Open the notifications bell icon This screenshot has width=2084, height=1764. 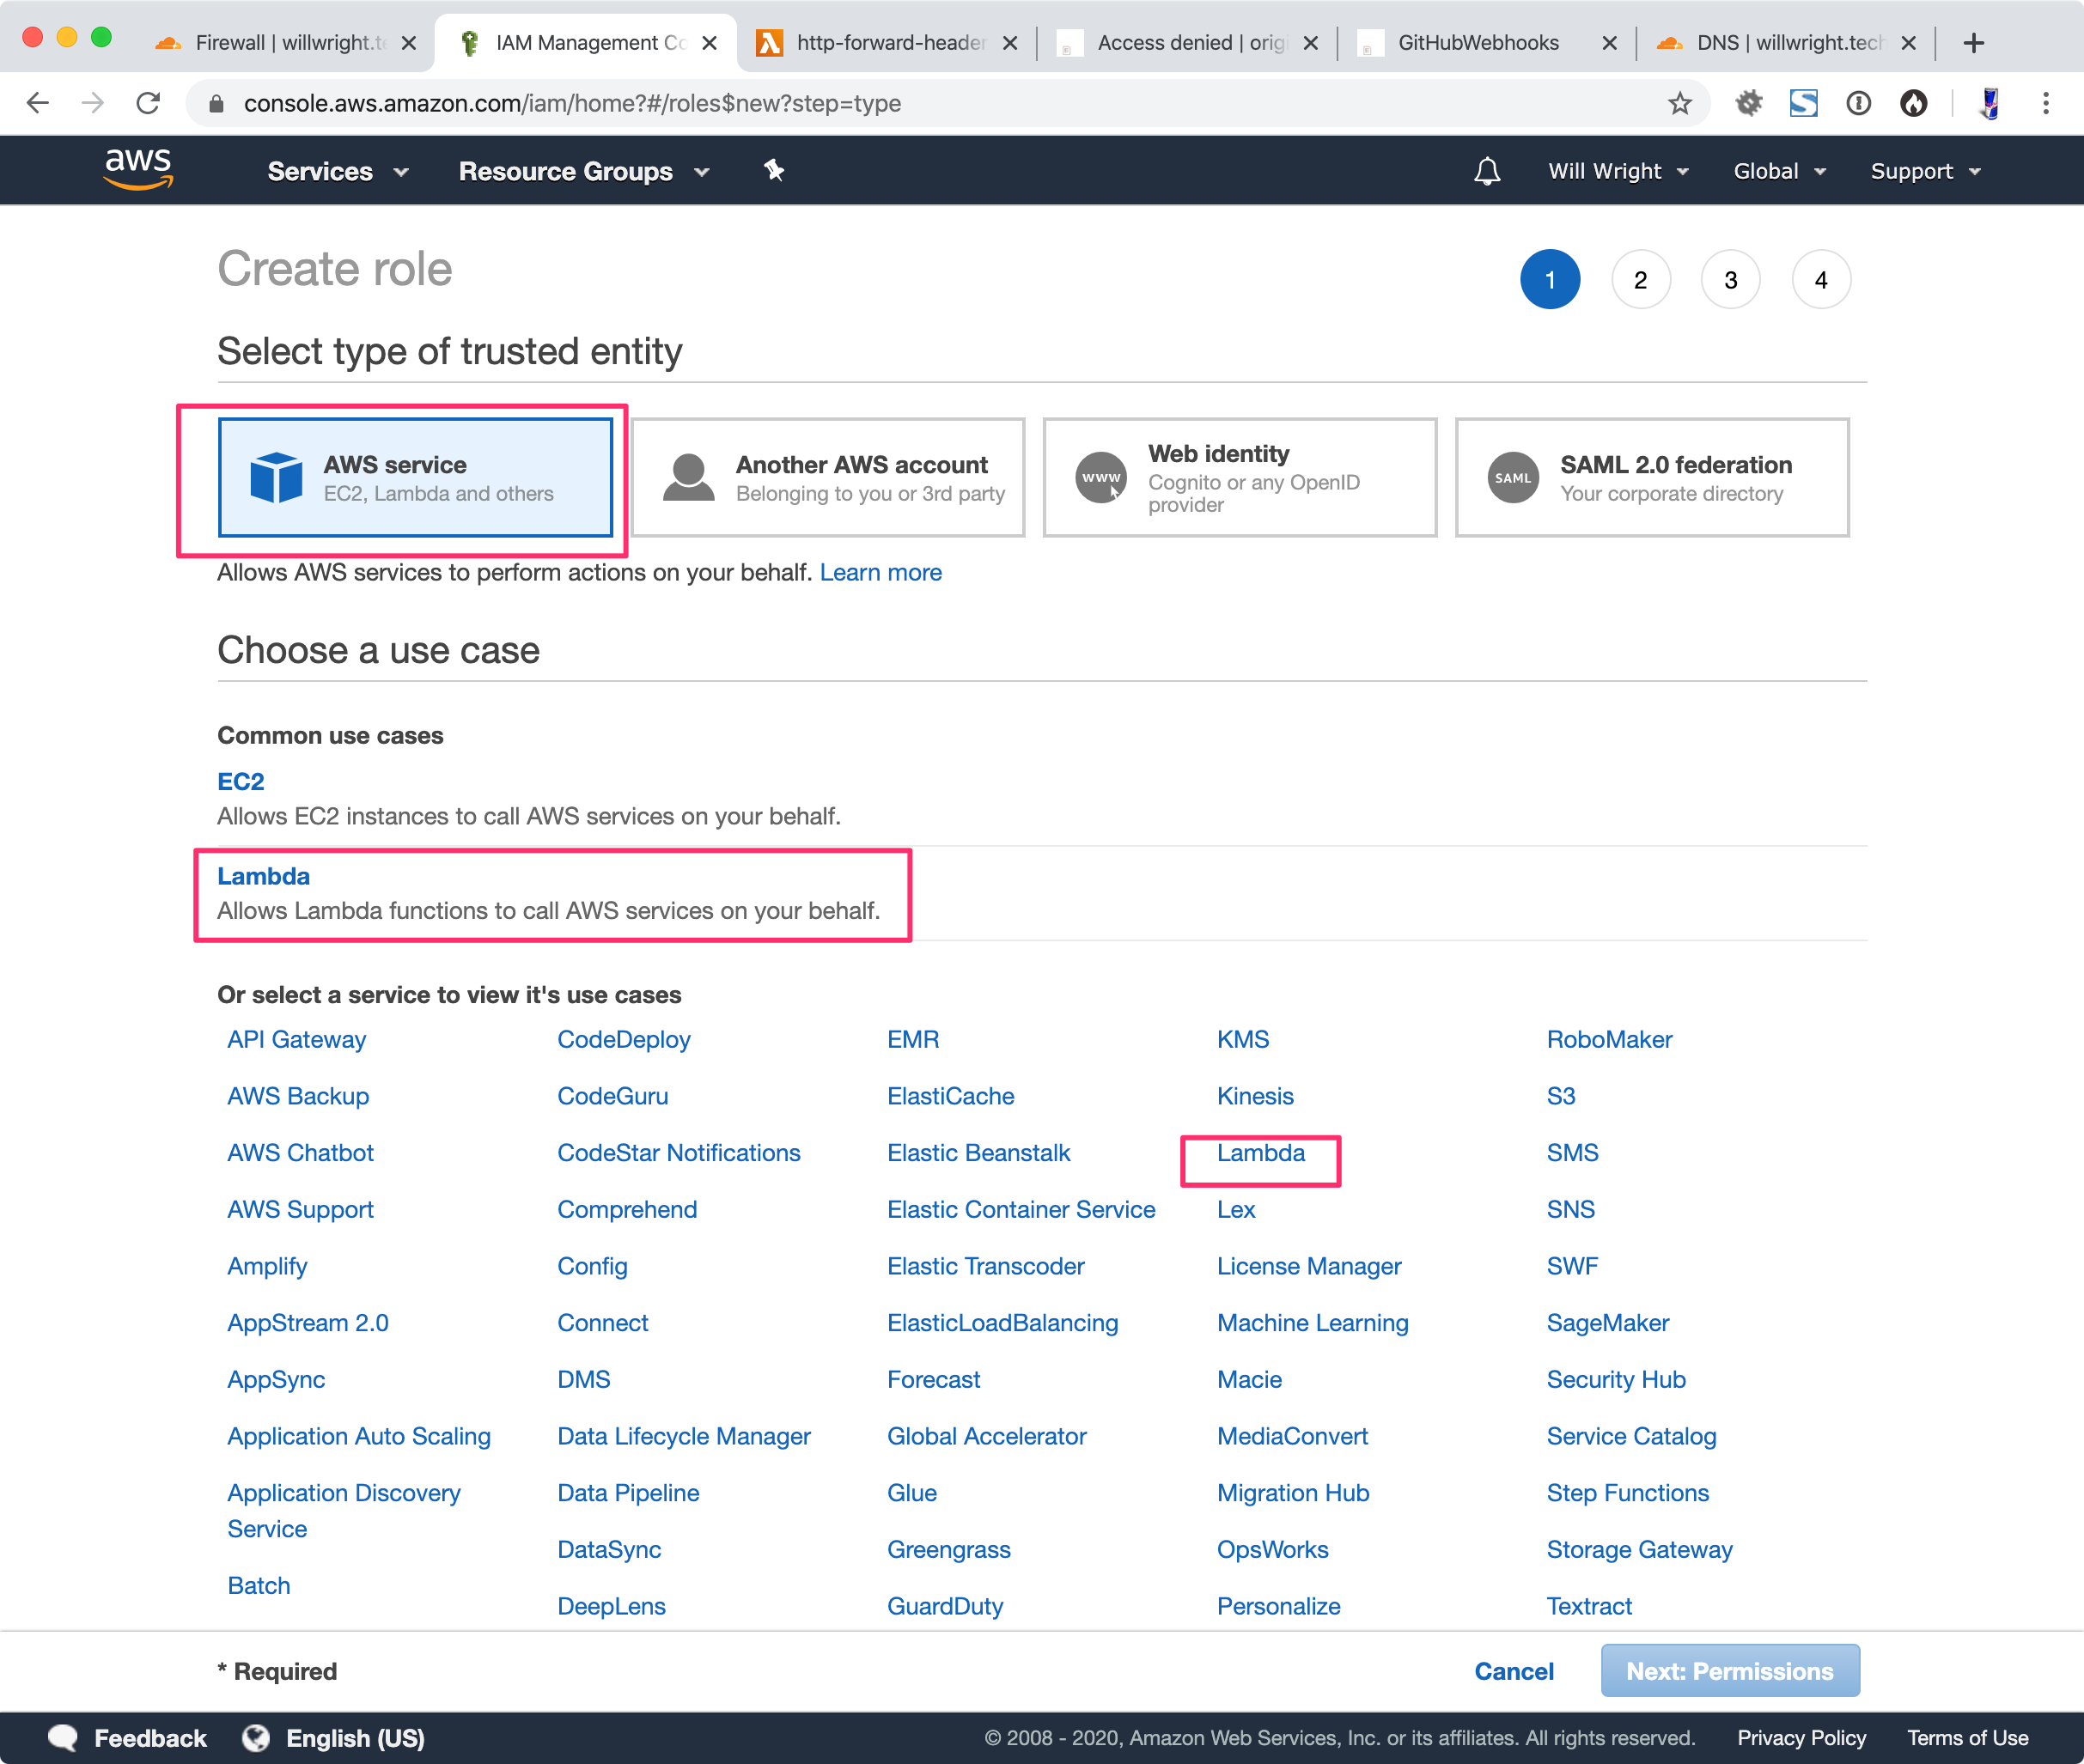[x=1487, y=171]
